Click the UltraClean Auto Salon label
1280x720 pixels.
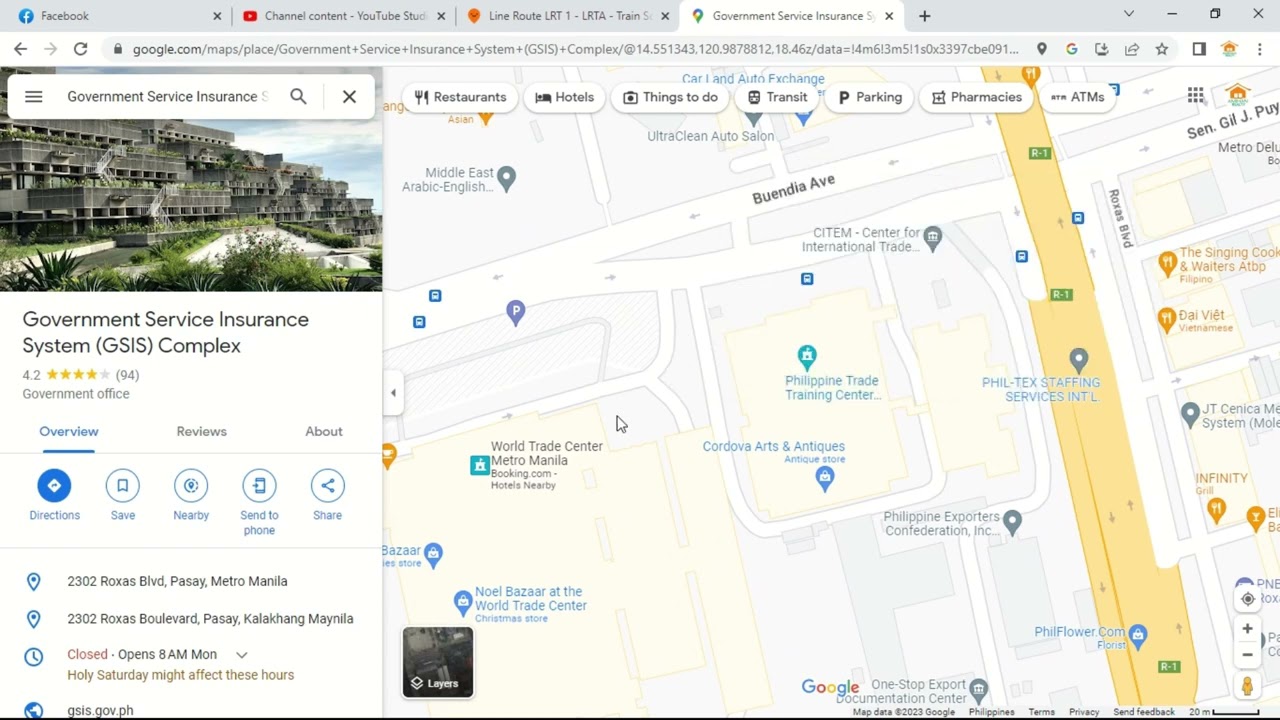click(x=710, y=136)
